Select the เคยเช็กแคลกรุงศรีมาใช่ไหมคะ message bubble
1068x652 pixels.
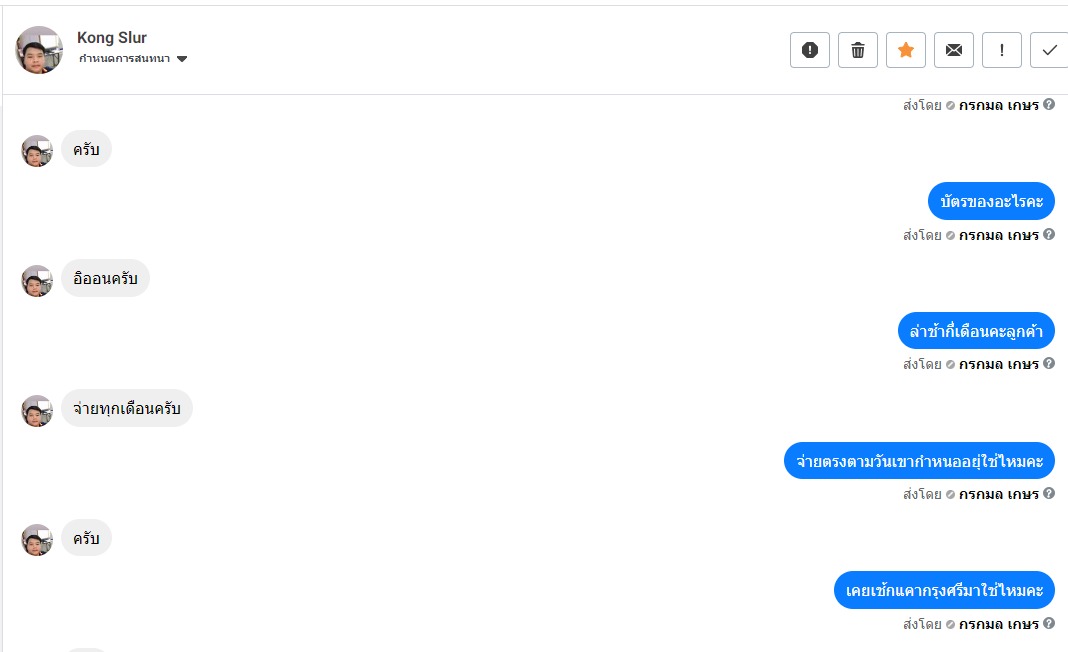pyautogui.click(x=944, y=591)
